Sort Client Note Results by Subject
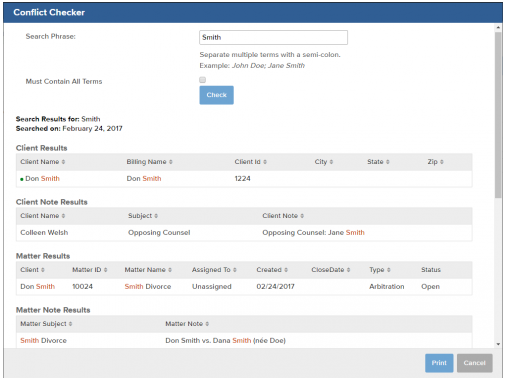Screen dimensions: 515x389 (x=143, y=216)
